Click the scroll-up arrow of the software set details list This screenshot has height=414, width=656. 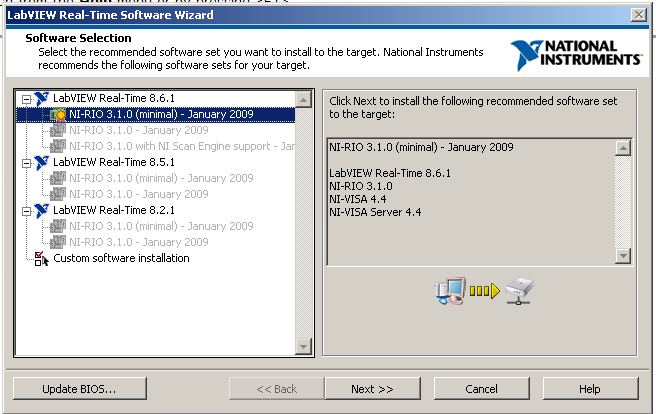click(623, 148)
